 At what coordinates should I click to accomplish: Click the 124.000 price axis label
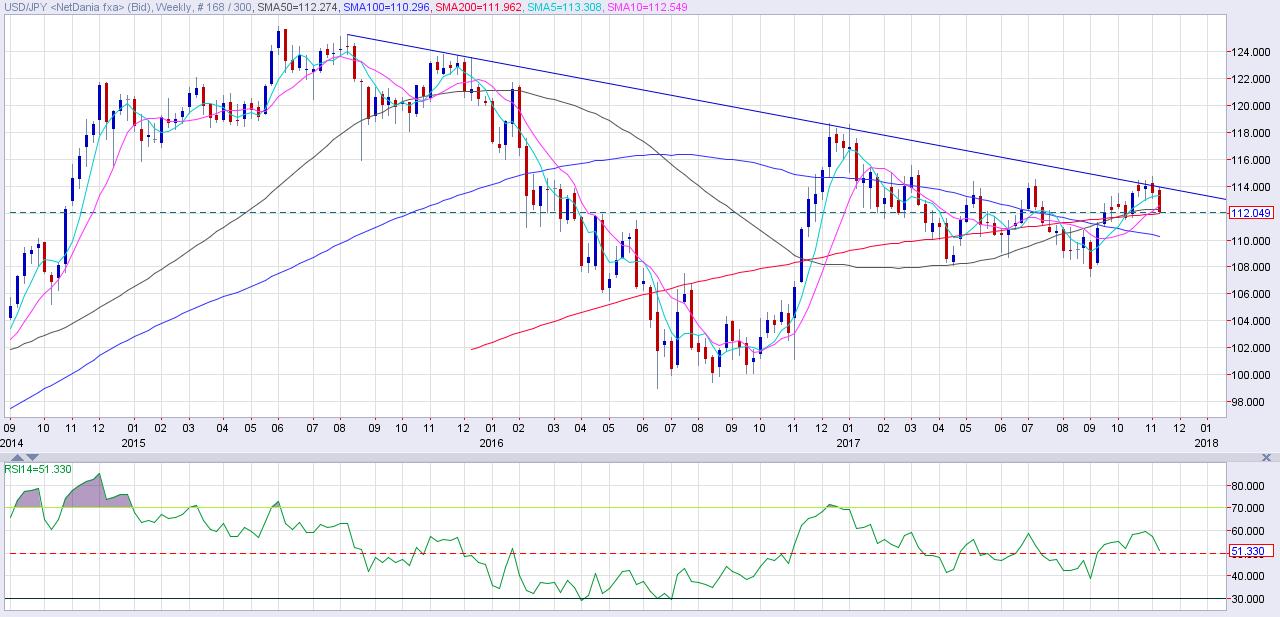(x=1250, y=52)
